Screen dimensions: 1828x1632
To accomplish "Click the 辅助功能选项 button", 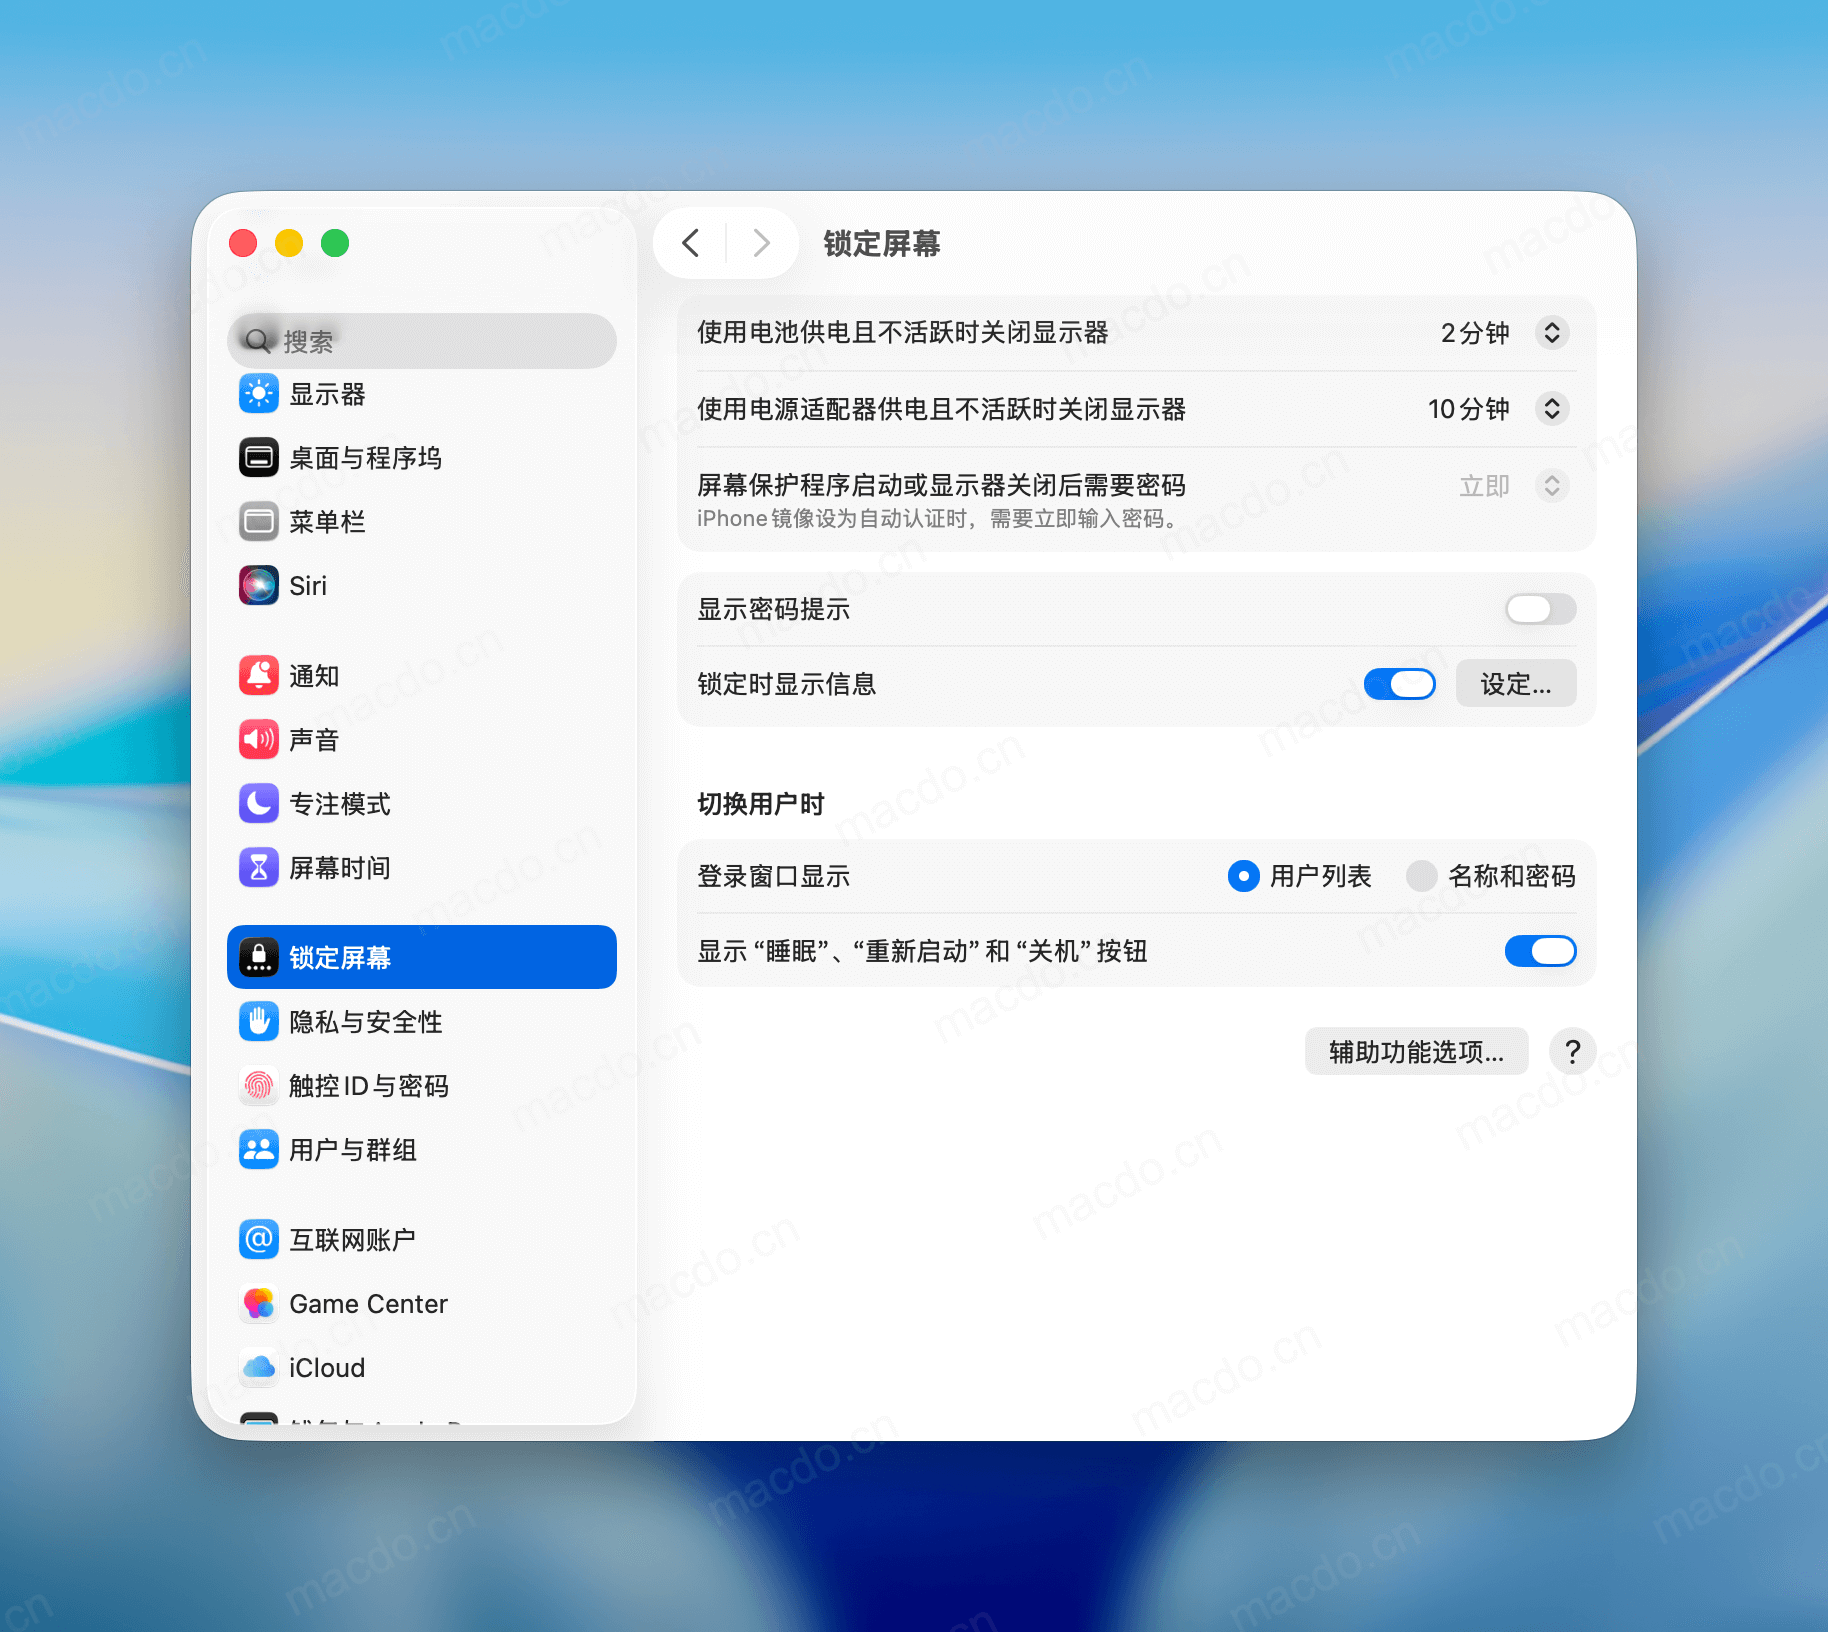I will click(x=1416, y=1051).
